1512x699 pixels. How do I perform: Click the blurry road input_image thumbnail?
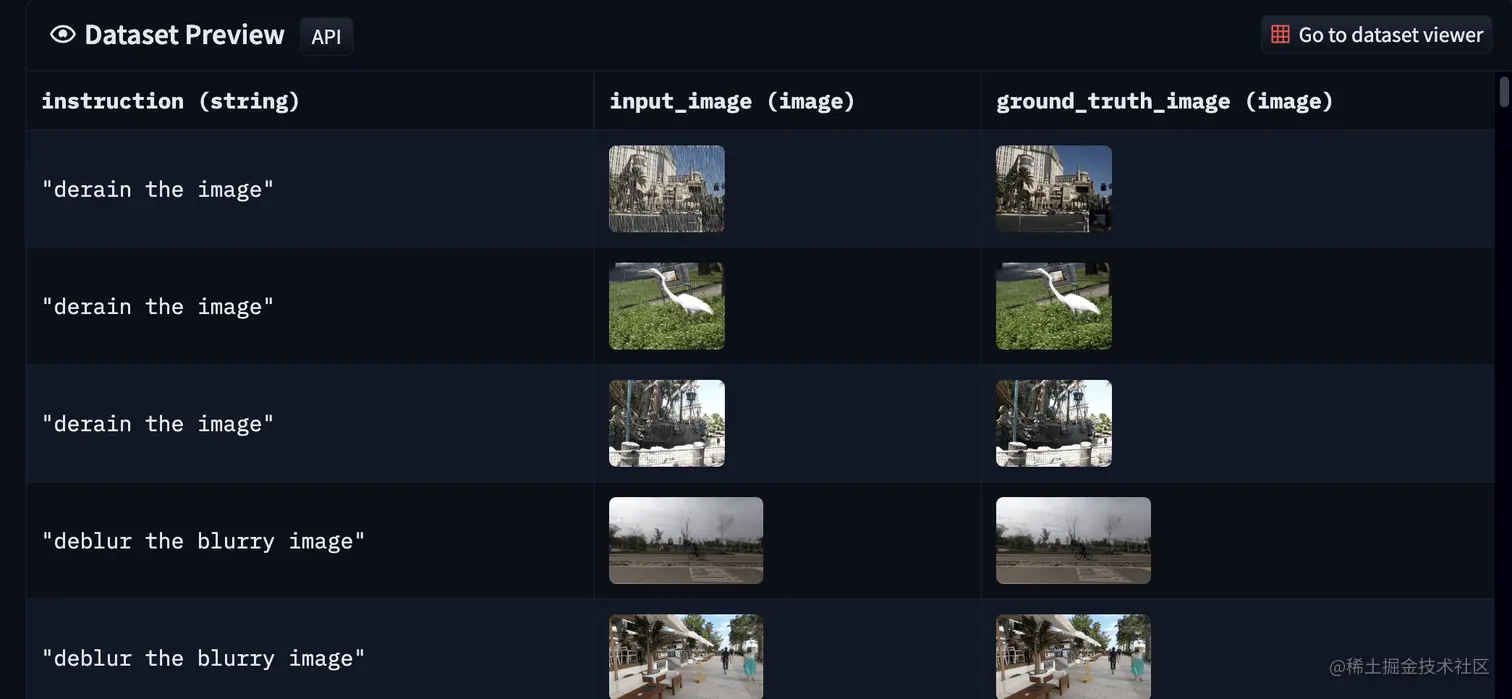(685, 540)
